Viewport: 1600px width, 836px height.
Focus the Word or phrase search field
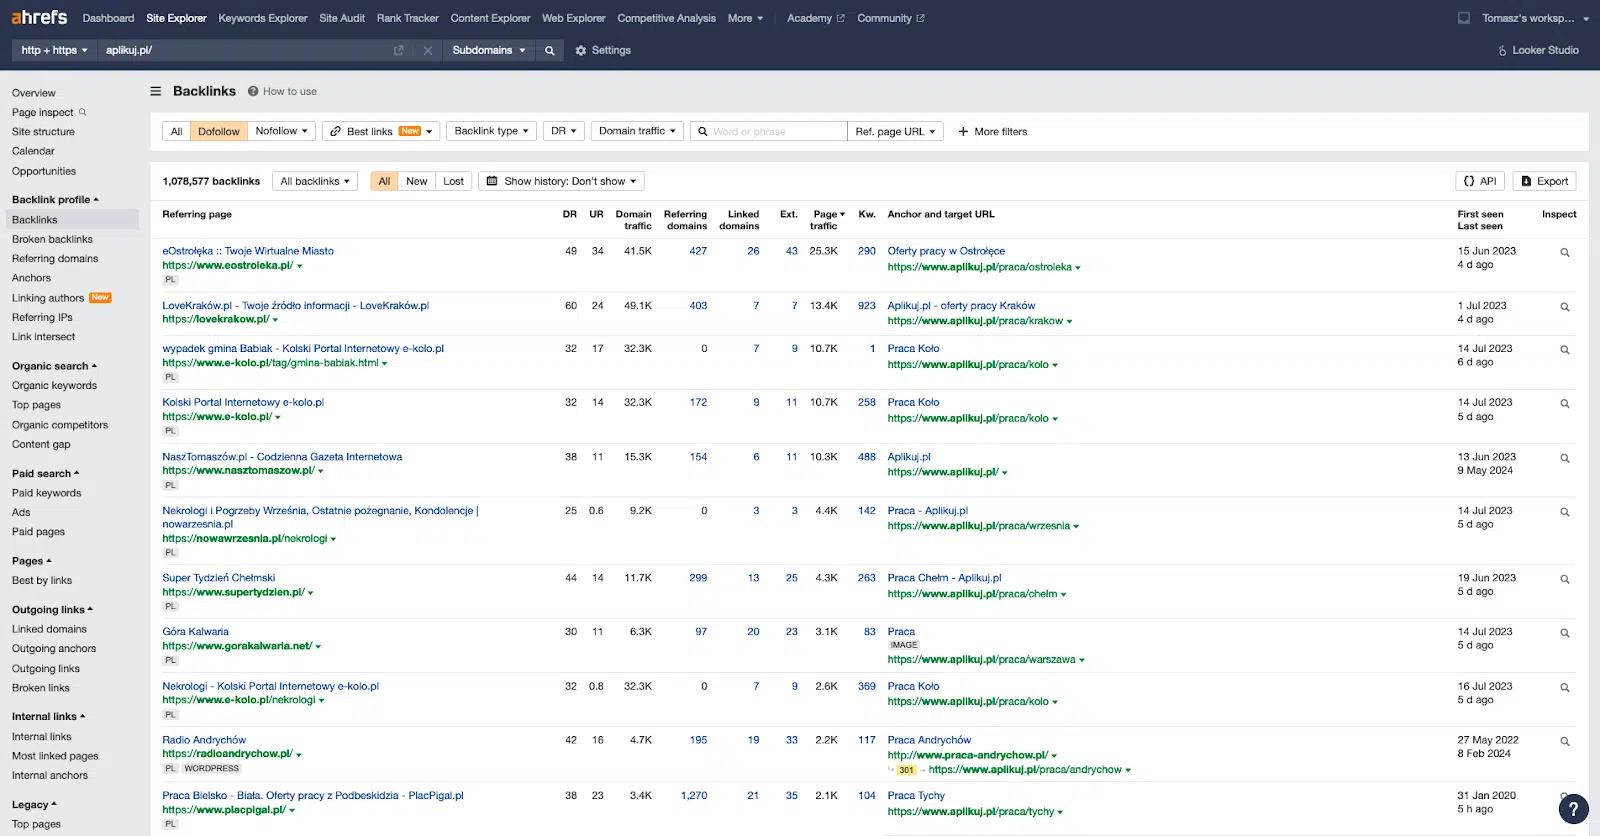click(x=769, y=131)
